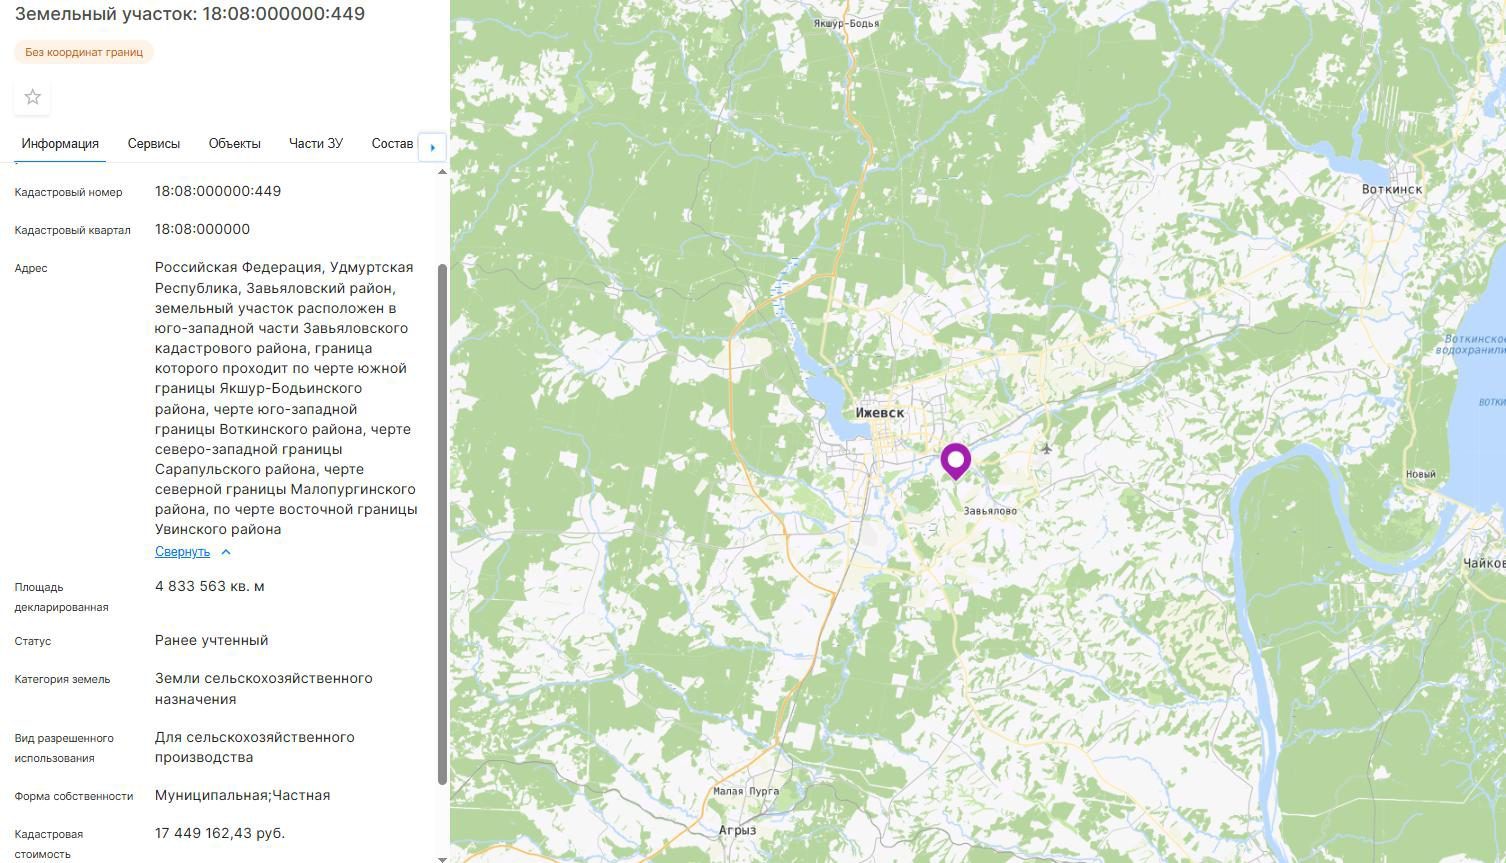This screenshot has height=863, width=1506.
Task: Click the Завьялово label on the map
Action: 990,511
